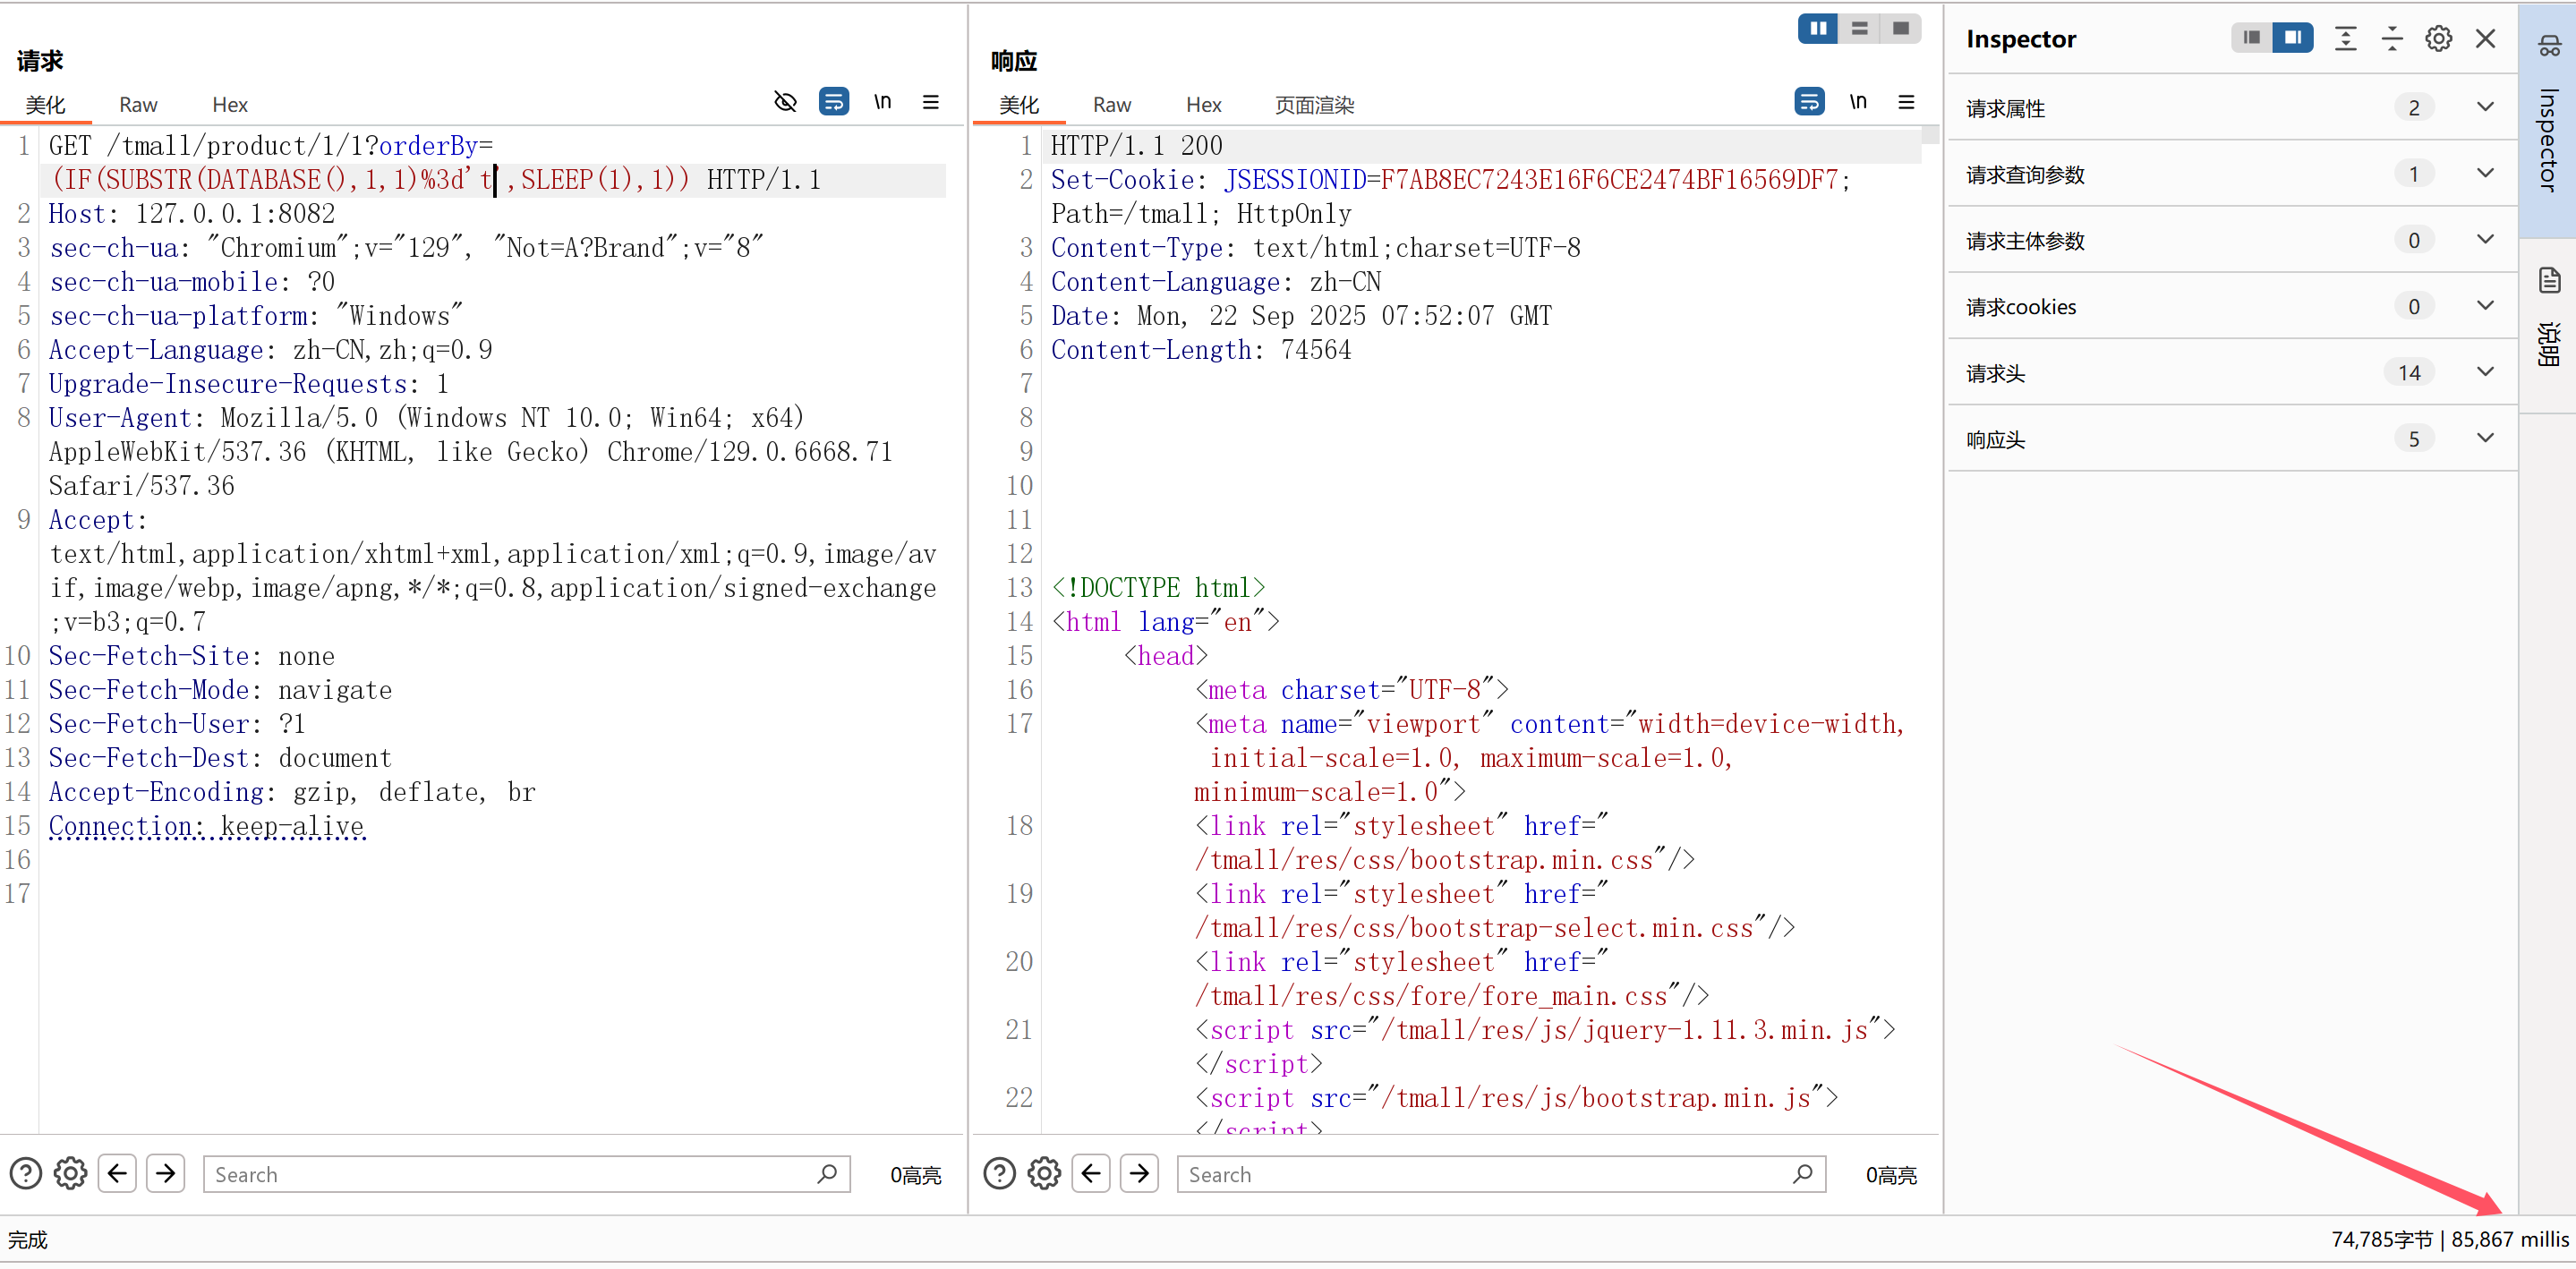The width and height of the screenshot is (2576, 1269).
Task: Toggle word wrap icon in response panel
Action: click(1809, 102)
